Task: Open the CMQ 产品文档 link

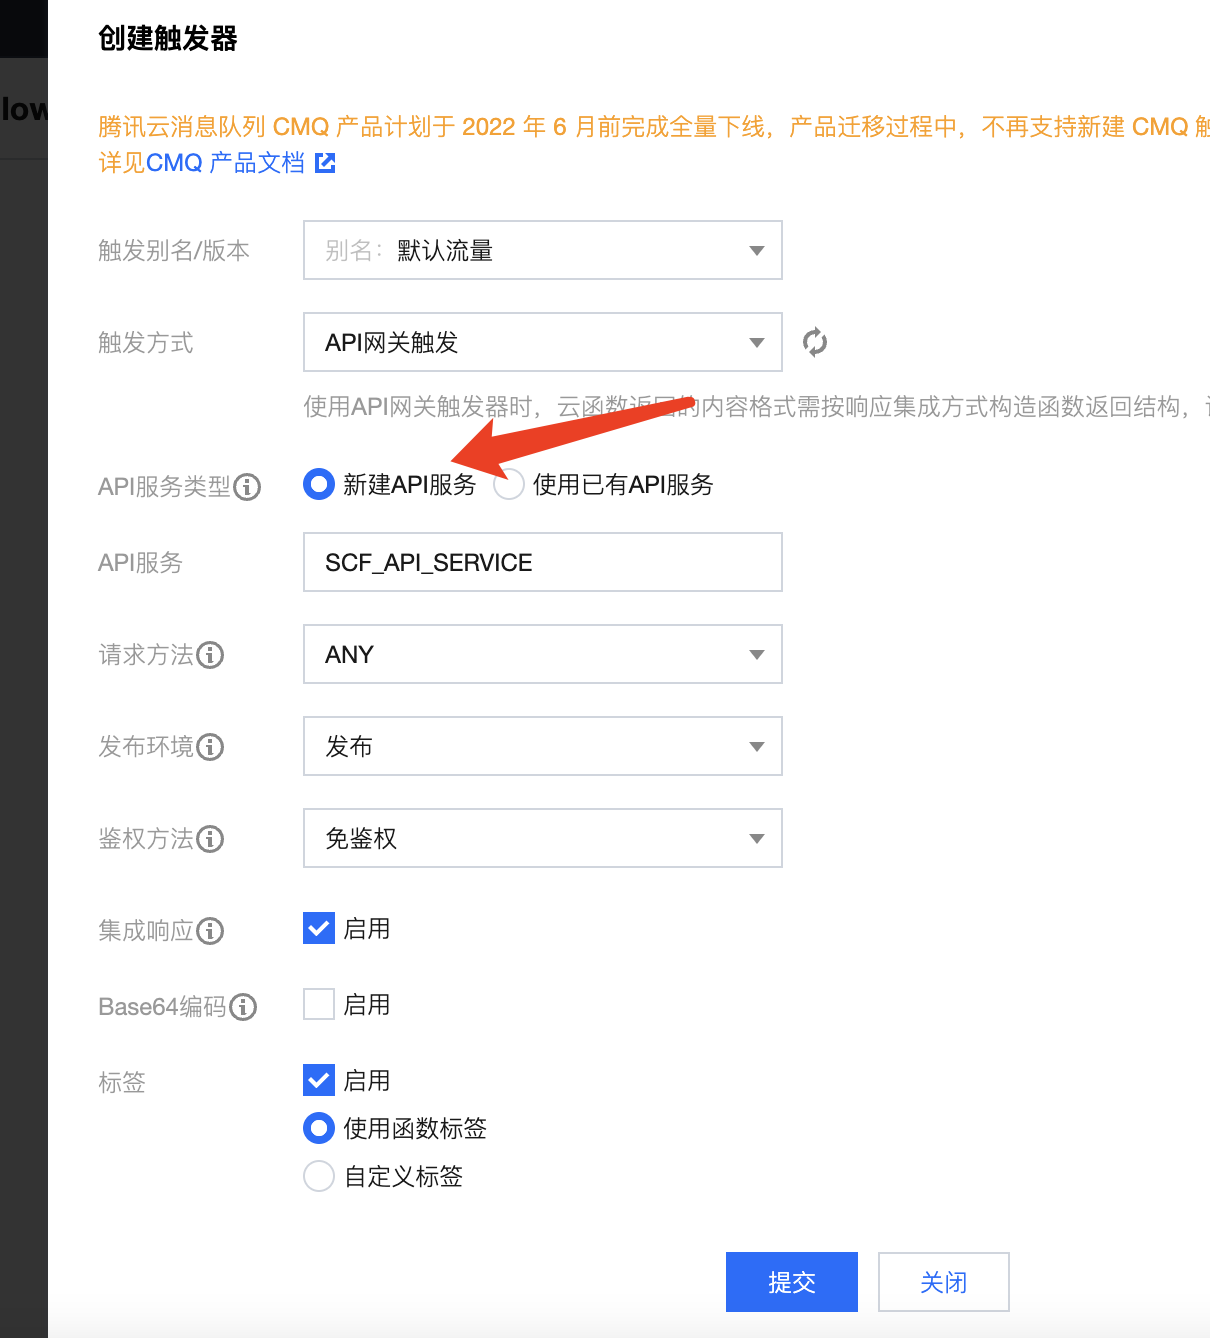Action: coord(227,162)
